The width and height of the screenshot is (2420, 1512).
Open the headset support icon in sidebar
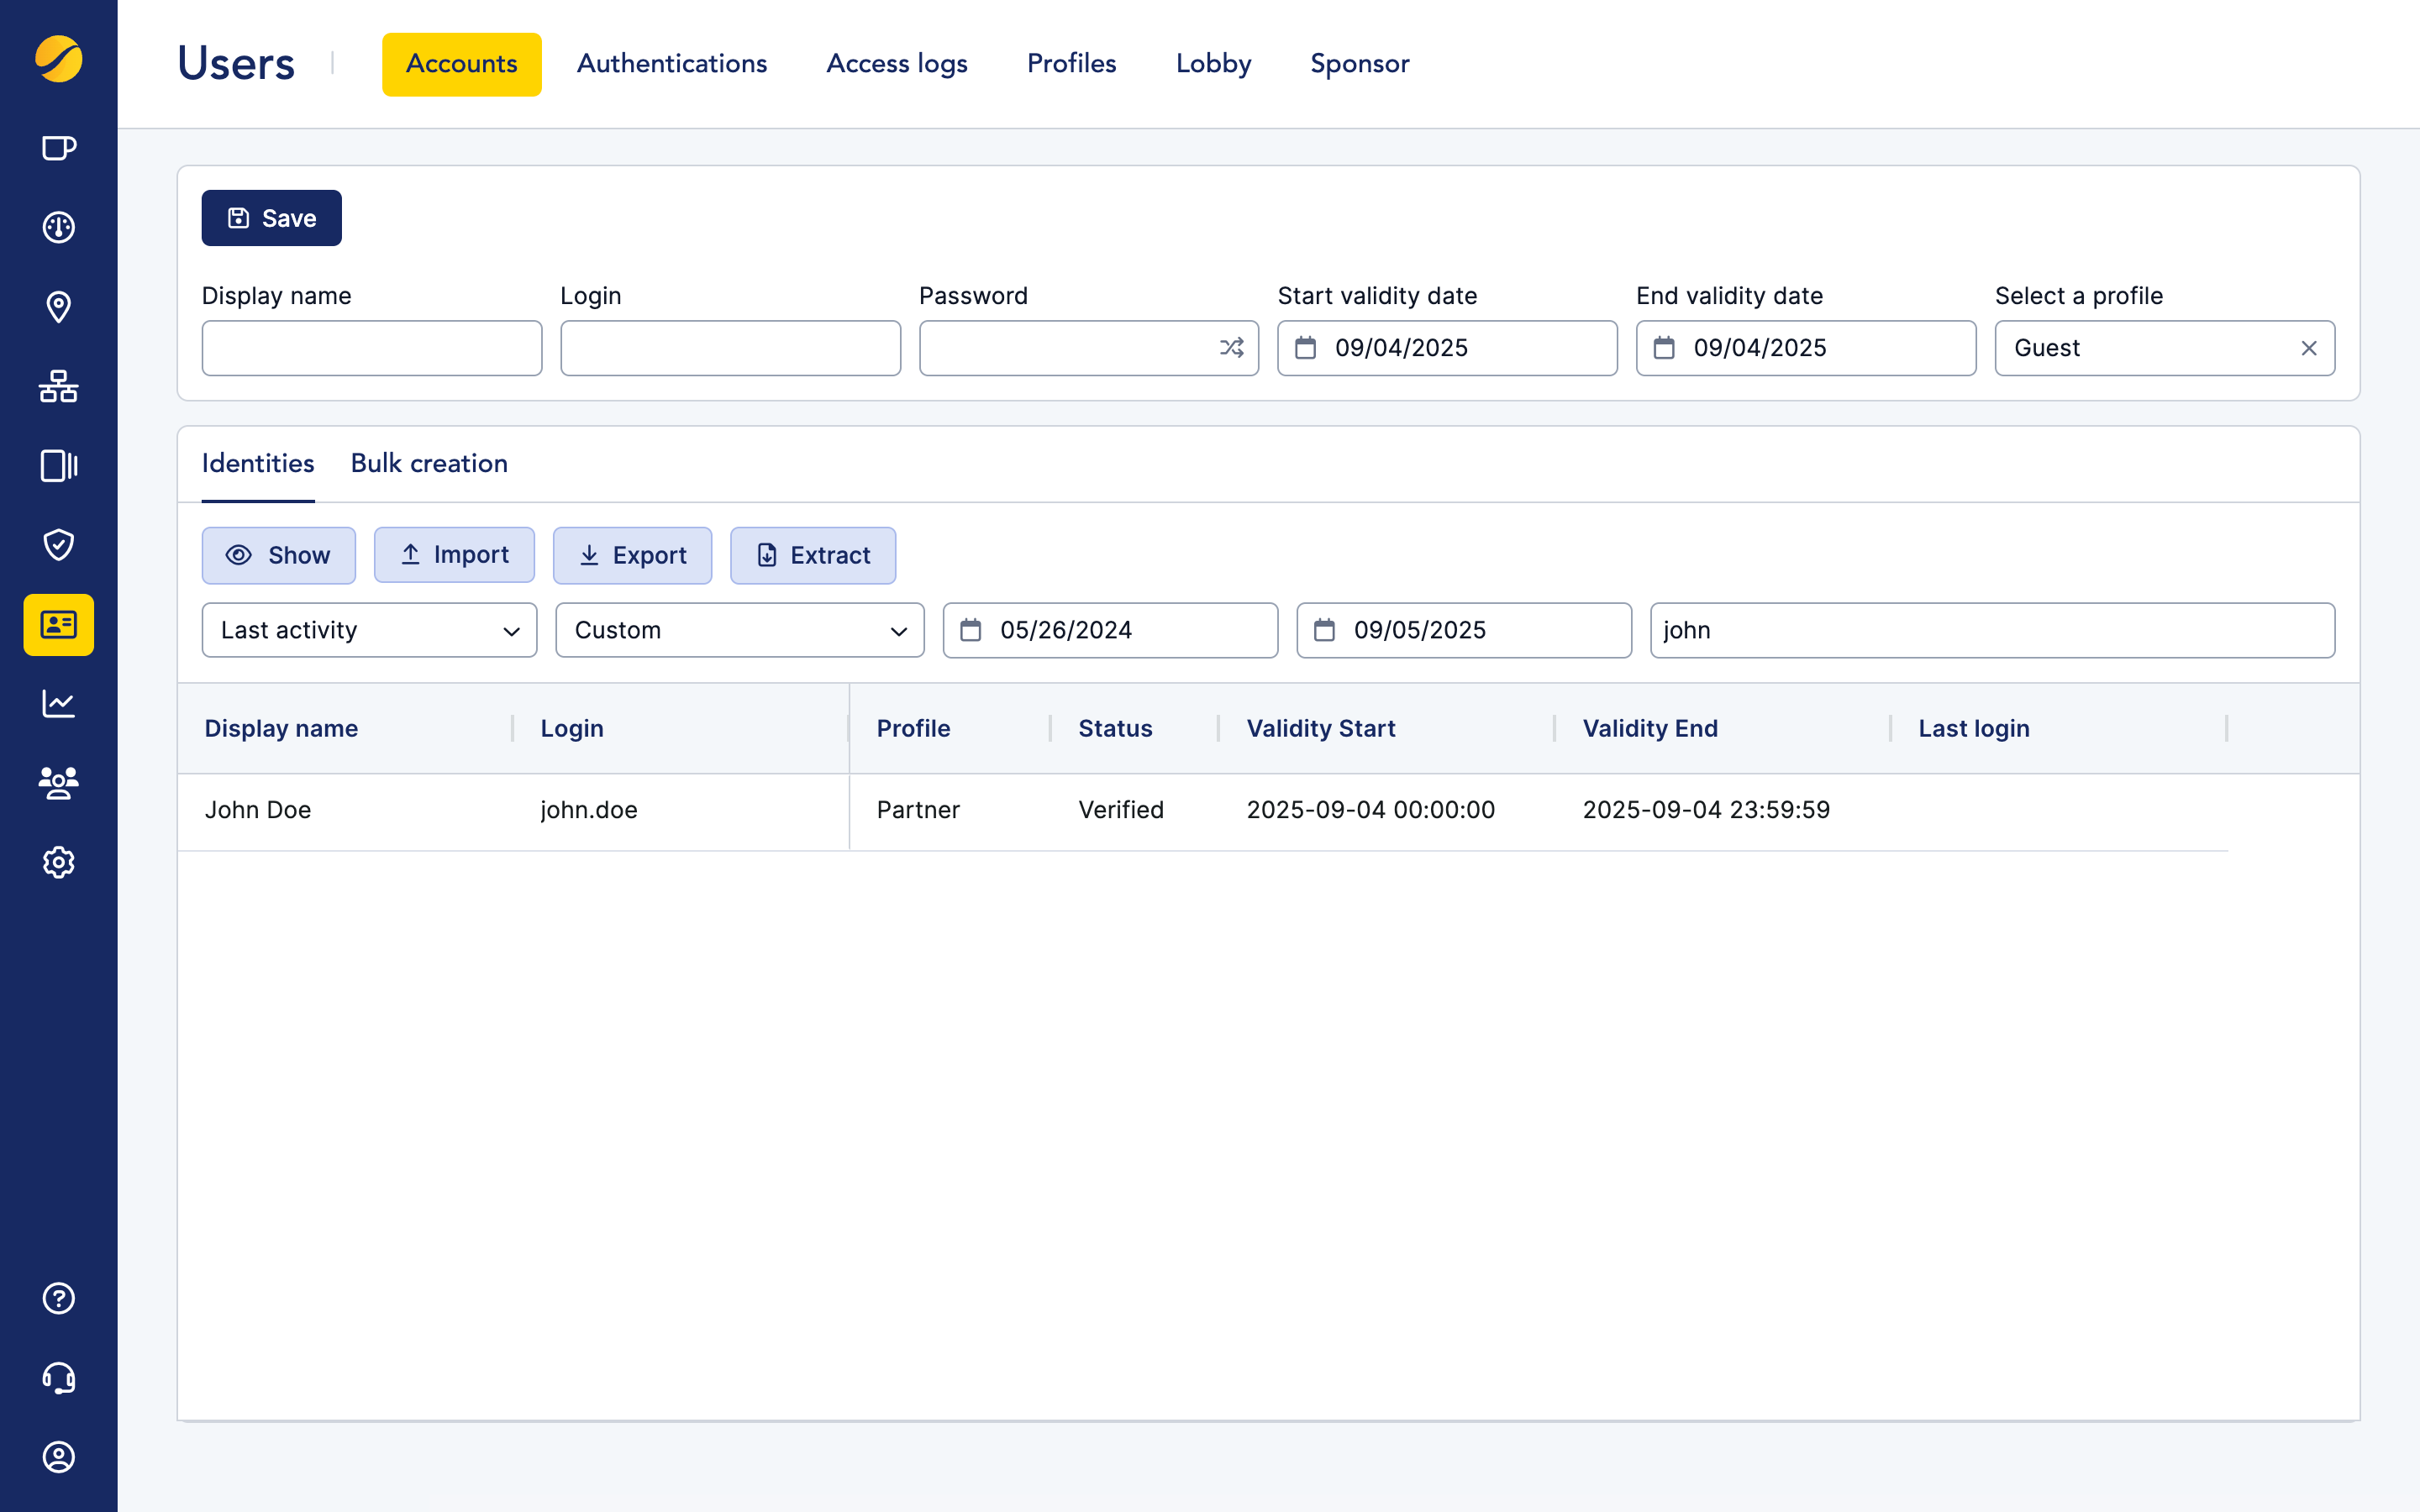(x=58, y=1378)
